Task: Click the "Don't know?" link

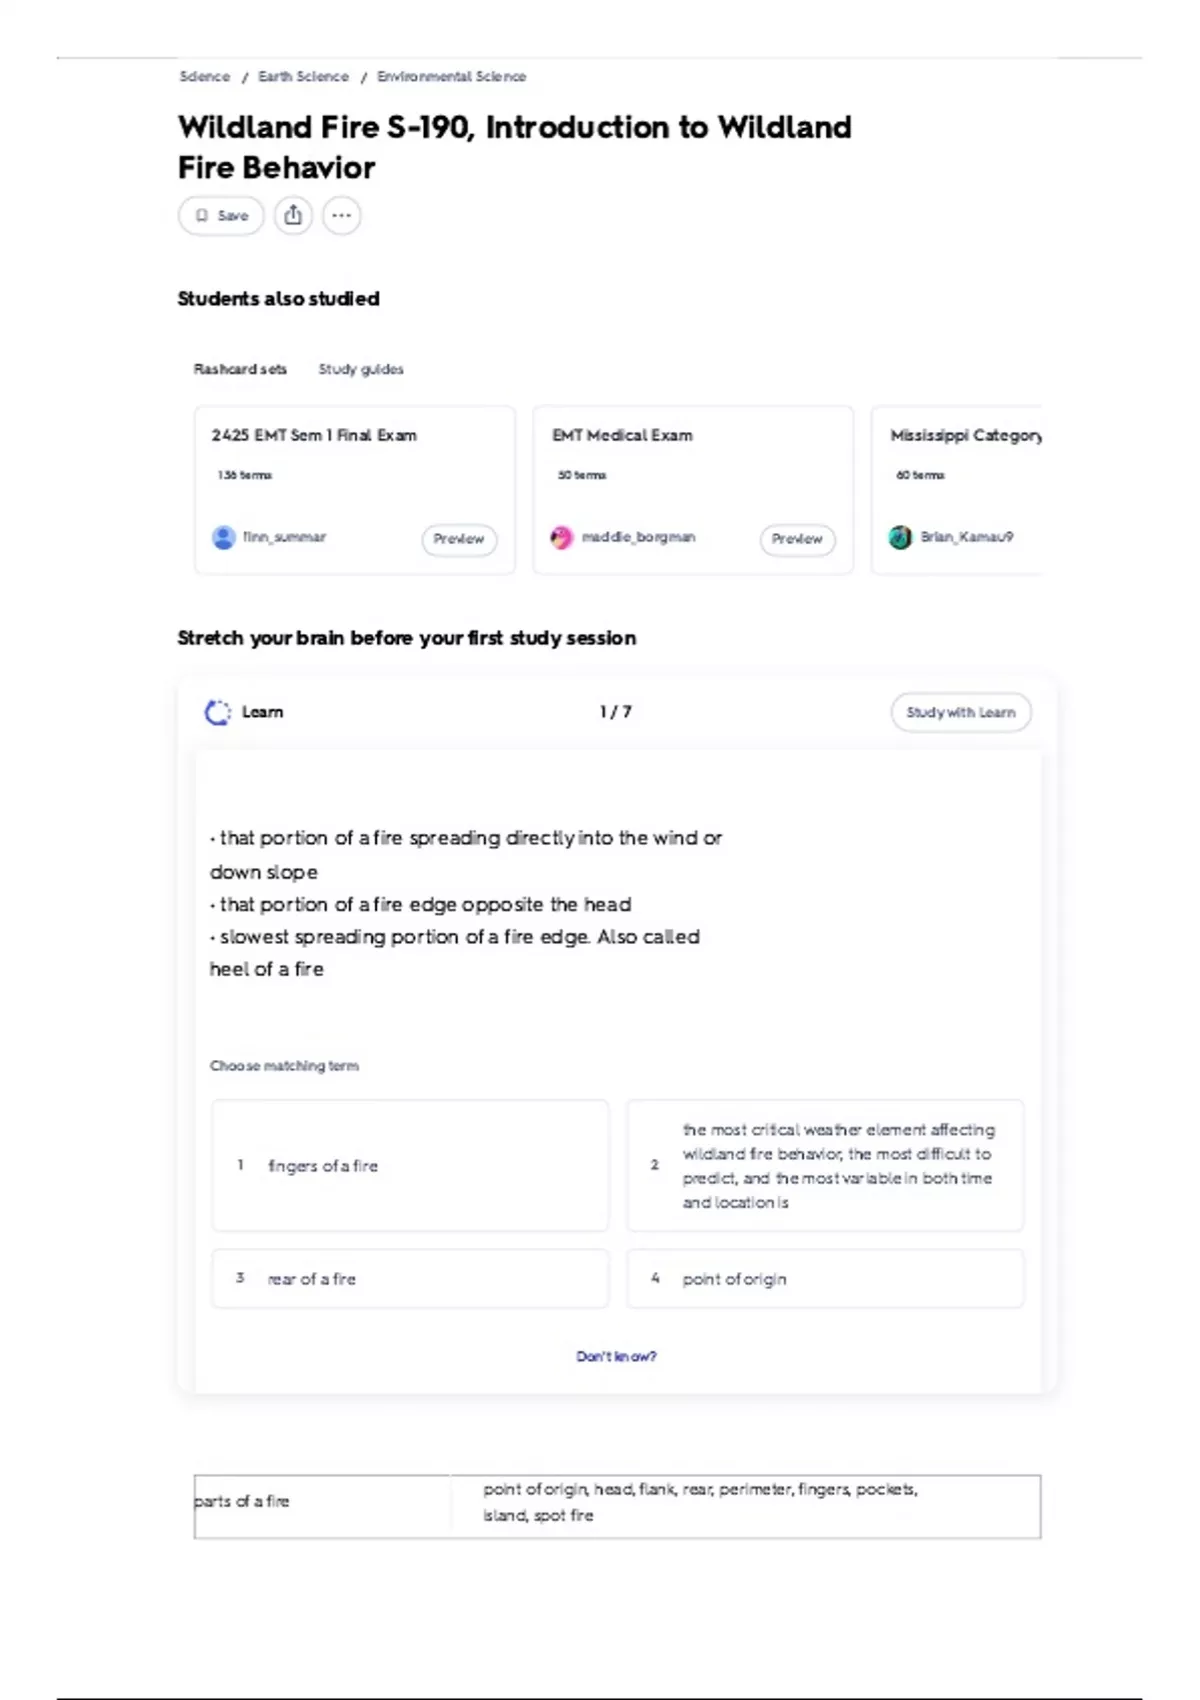Action: (x=616, y=1356)
